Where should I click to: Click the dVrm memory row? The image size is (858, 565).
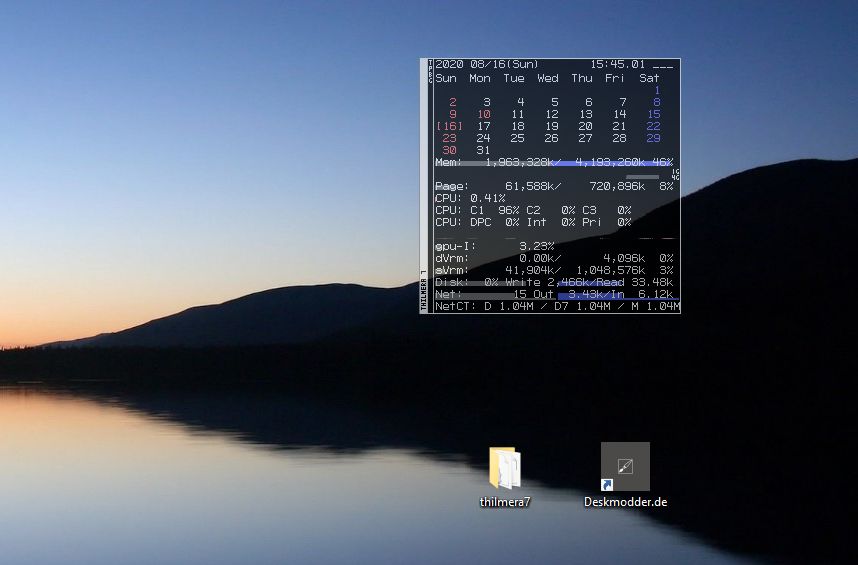[555, 258]
